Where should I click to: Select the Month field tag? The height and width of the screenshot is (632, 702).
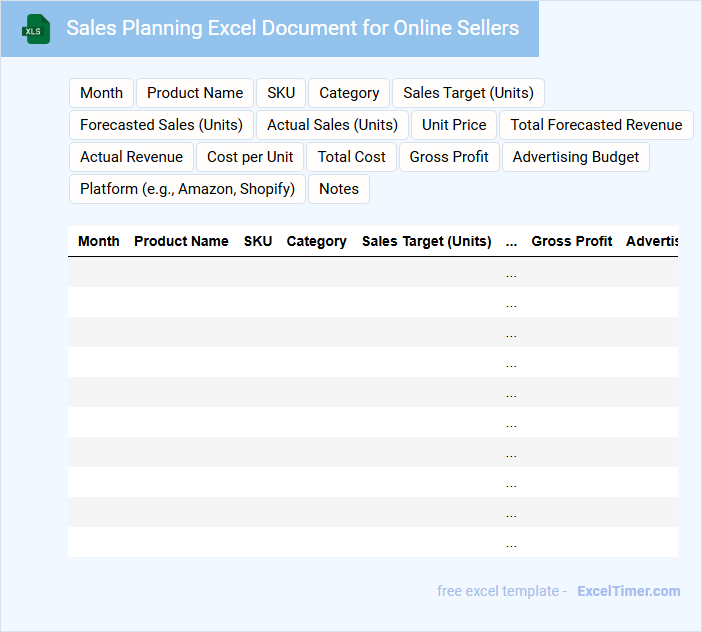point(101,93)
